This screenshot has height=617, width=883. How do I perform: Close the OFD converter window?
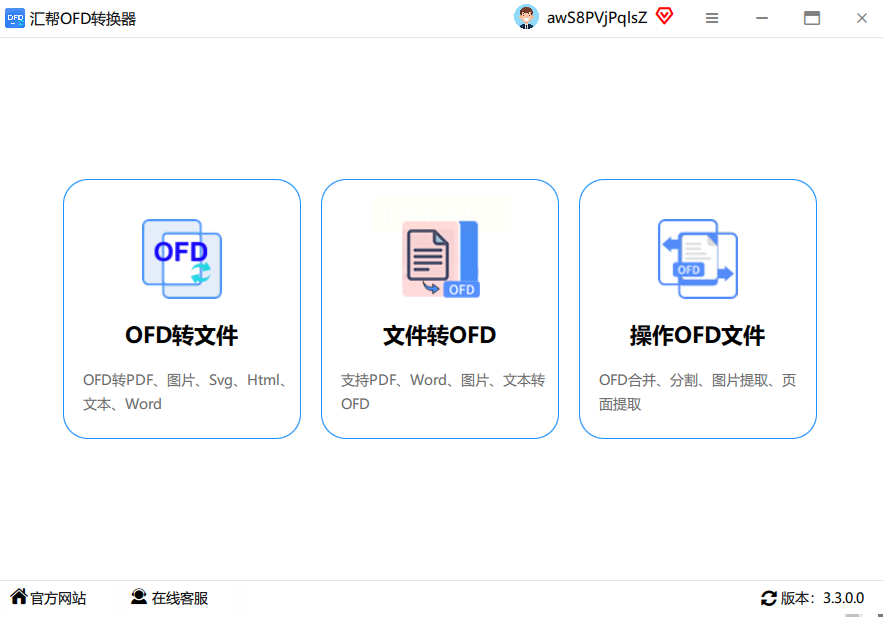(x=862, y=18)
